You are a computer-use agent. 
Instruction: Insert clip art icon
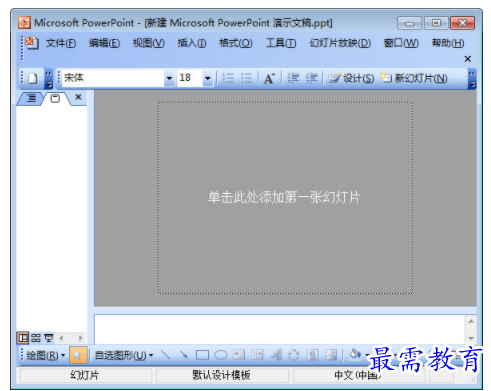coord(312,355)
